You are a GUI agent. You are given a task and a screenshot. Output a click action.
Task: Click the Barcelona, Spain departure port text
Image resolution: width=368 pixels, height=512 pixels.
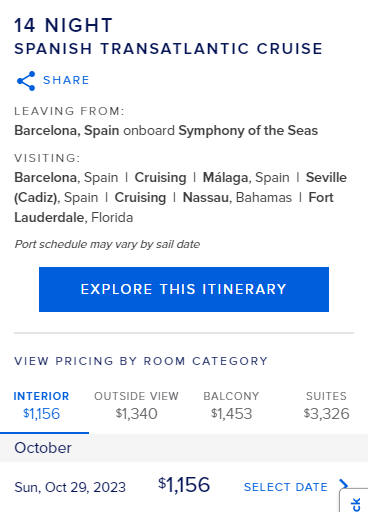point(67,130)
